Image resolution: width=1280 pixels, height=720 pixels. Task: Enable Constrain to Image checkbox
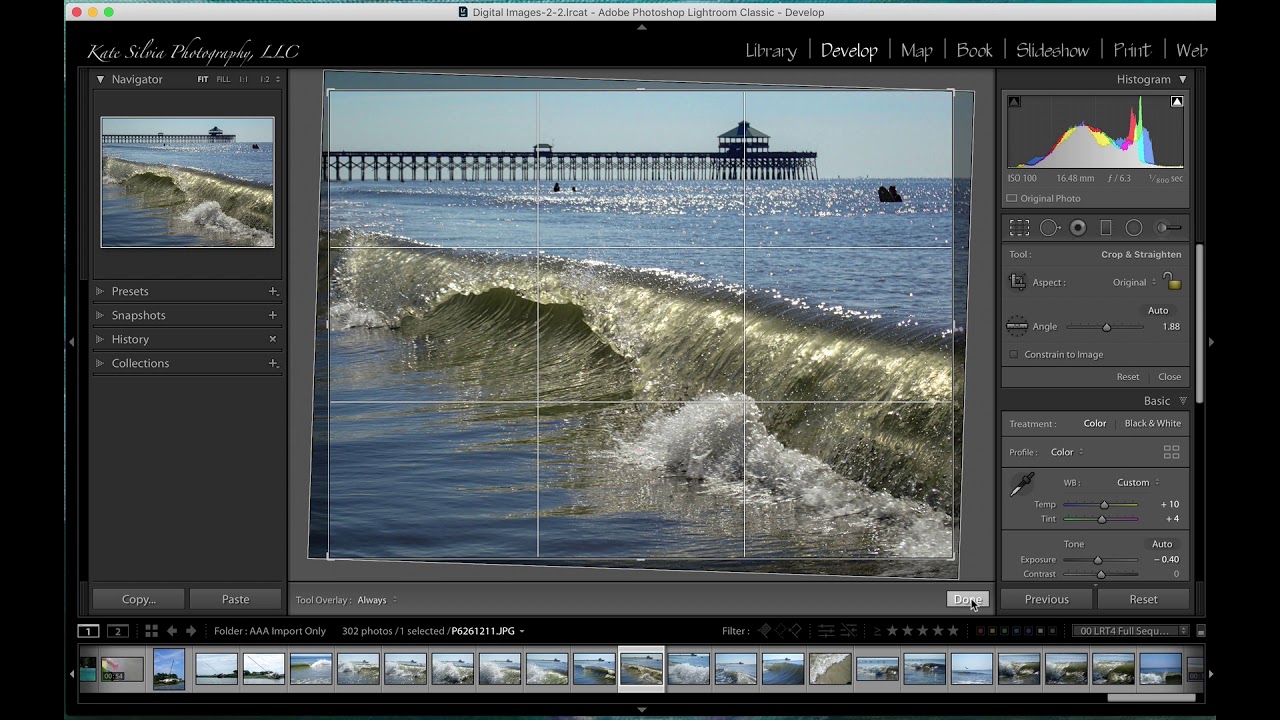pos(1014,354)
